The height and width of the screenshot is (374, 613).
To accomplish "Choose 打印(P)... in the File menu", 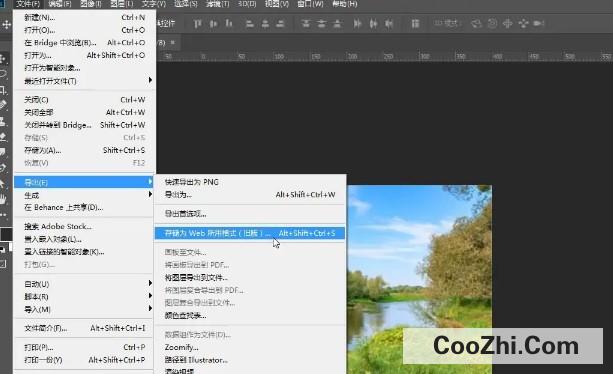I will pyautogui.click(x=84, y=347).
